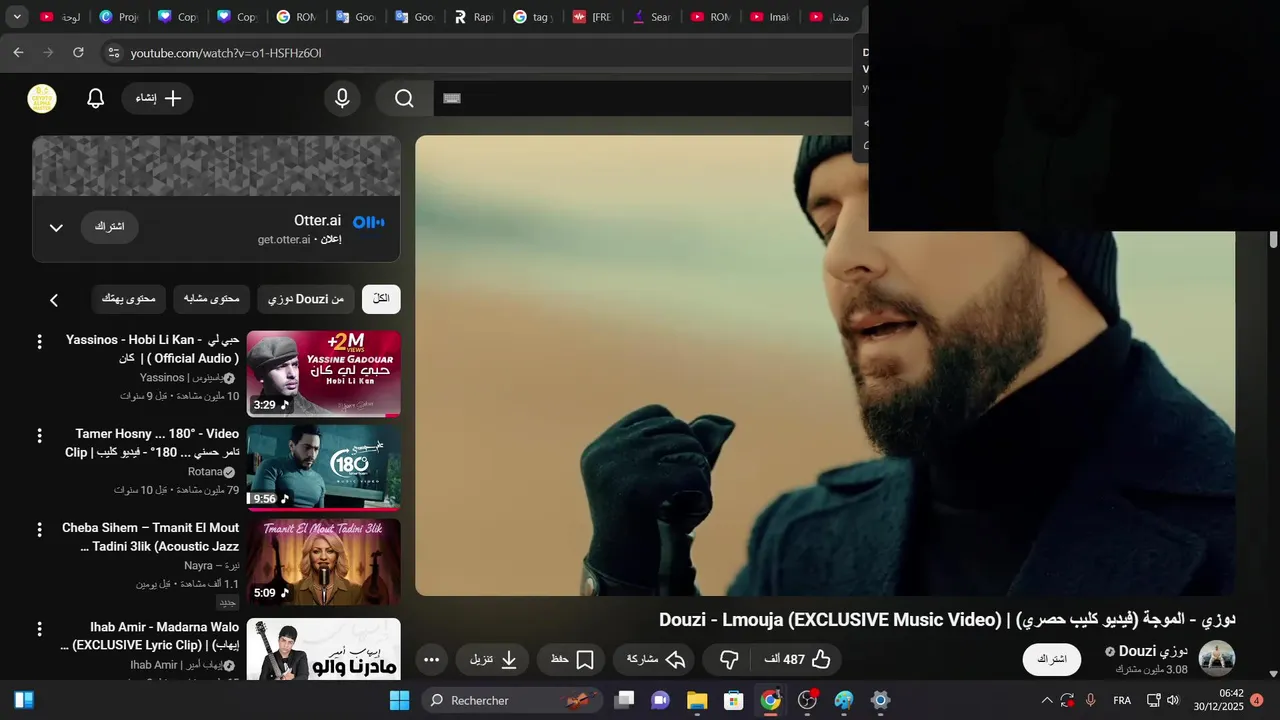Select the محتوى يهمّك filter chip
Screen dimensions: 1280x720
pyautogui.click(x=129, y=299)
